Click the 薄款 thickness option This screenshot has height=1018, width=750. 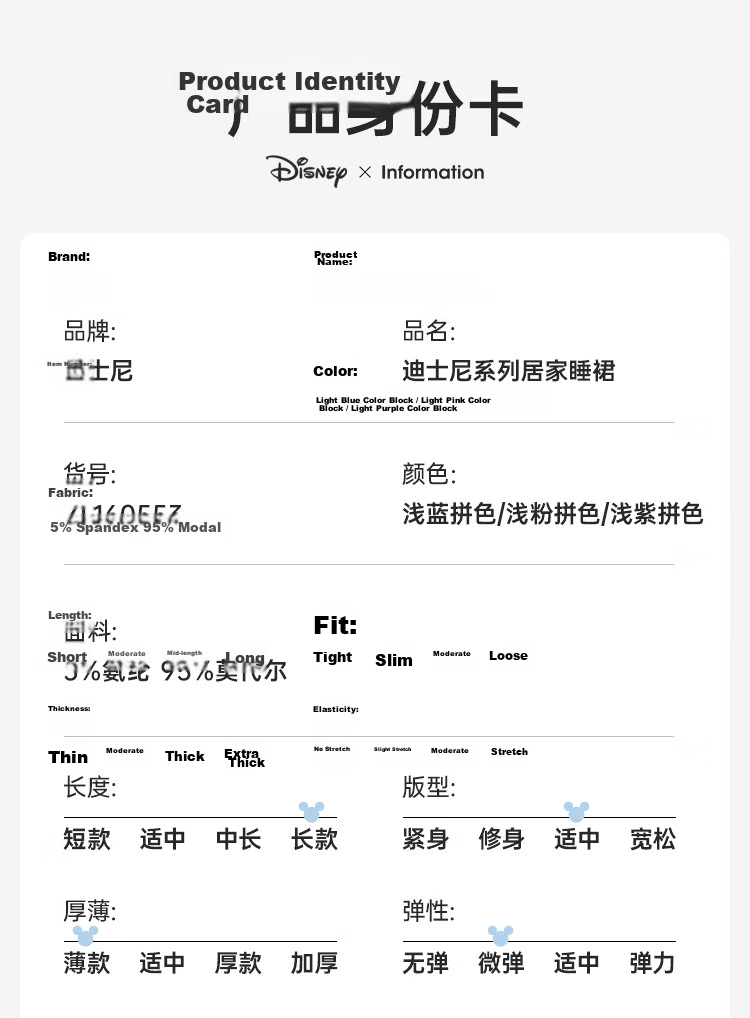point(87,963)
